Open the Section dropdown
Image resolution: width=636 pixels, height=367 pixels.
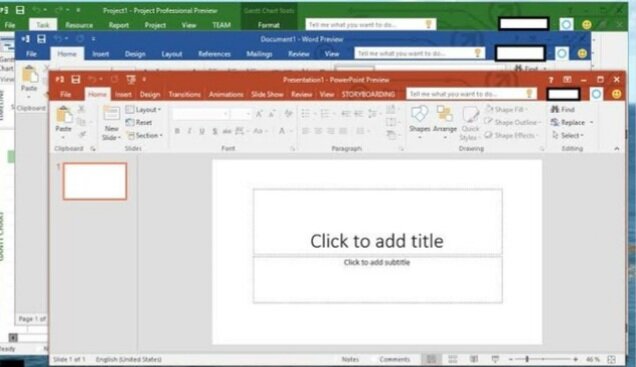tap(145, 135)
